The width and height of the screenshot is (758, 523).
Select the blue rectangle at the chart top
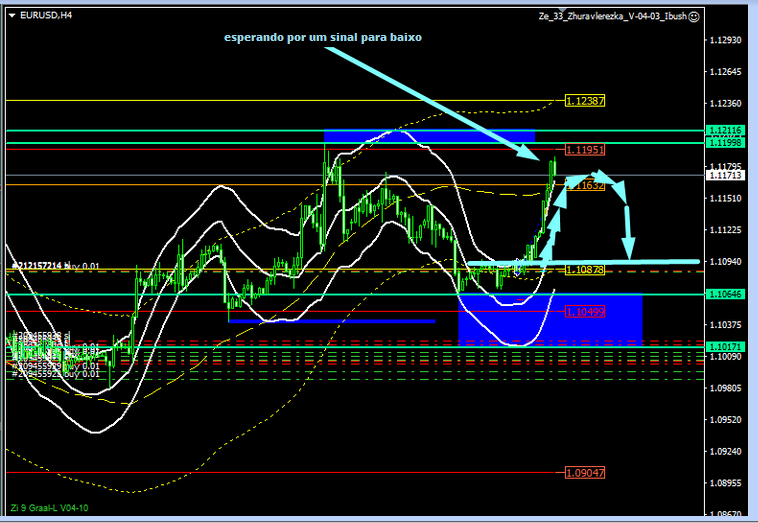click(428, 136)
